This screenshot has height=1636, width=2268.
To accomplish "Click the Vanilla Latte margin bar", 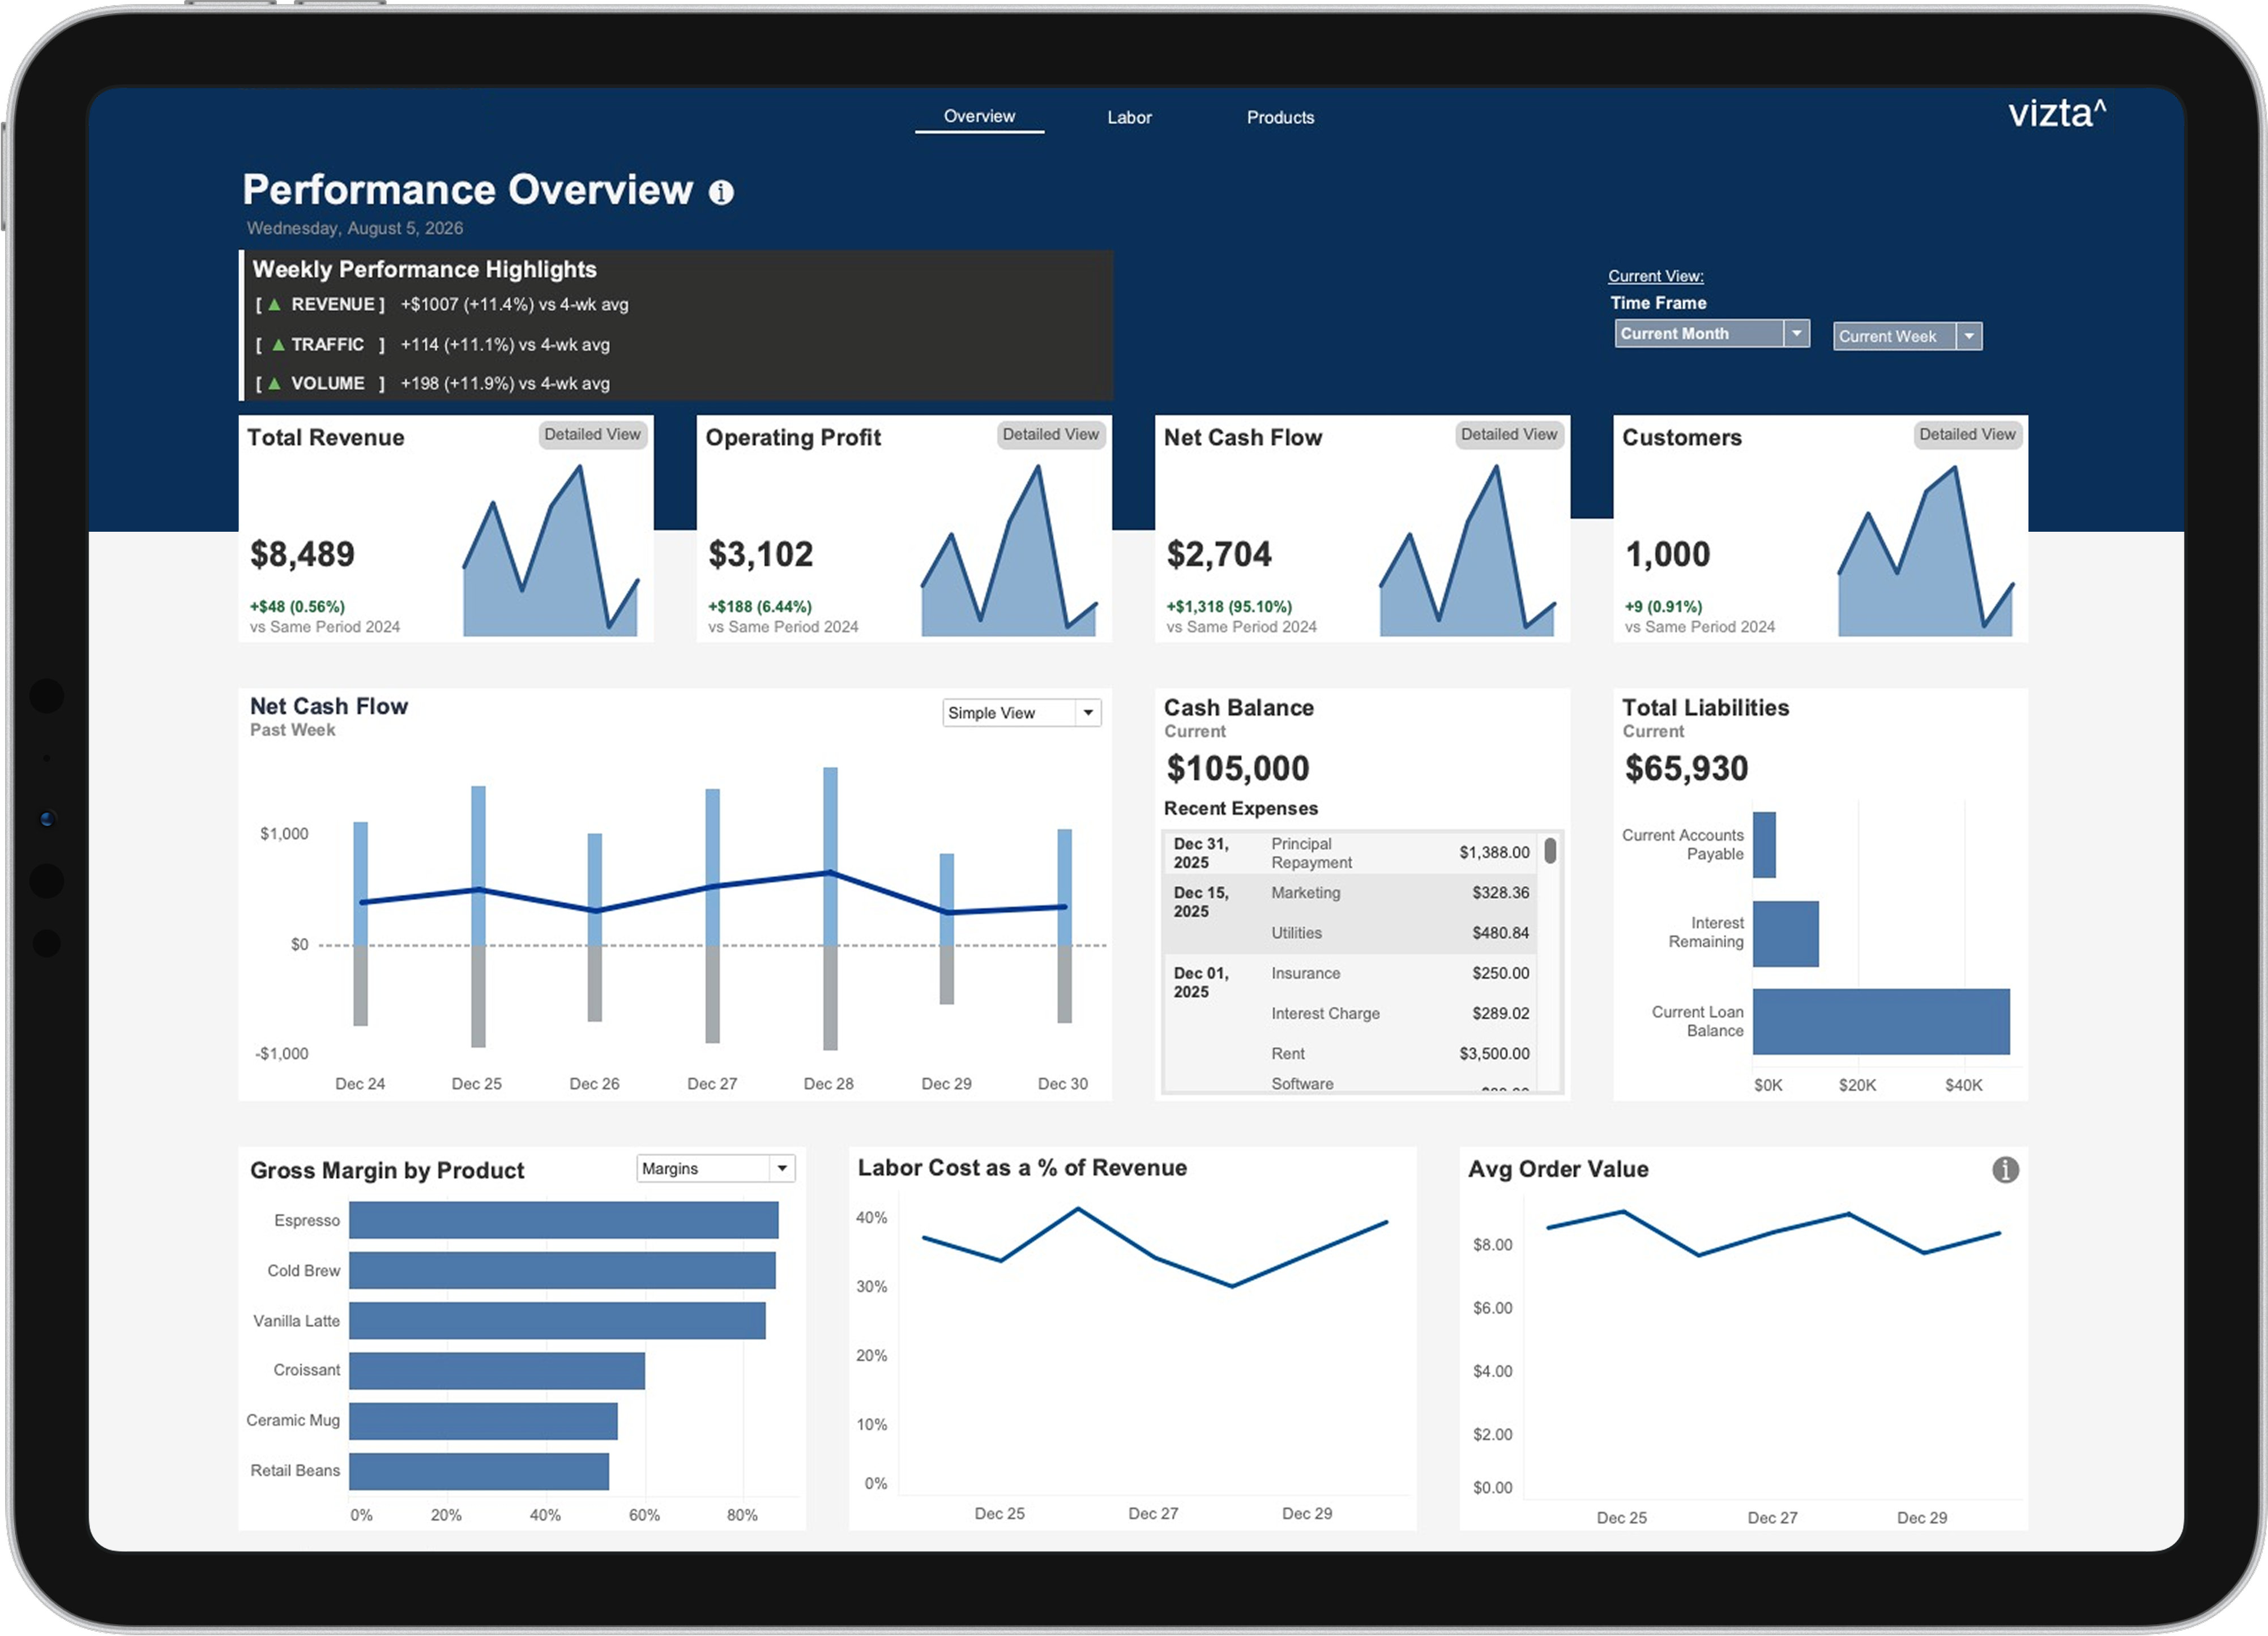I will [557, 1320].
